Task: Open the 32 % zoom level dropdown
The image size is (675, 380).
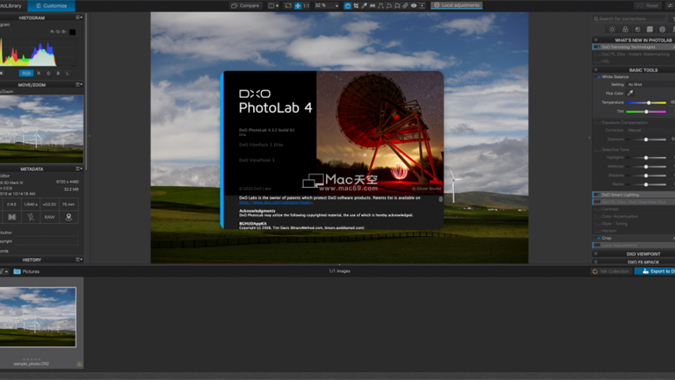Action: point(326,6)
